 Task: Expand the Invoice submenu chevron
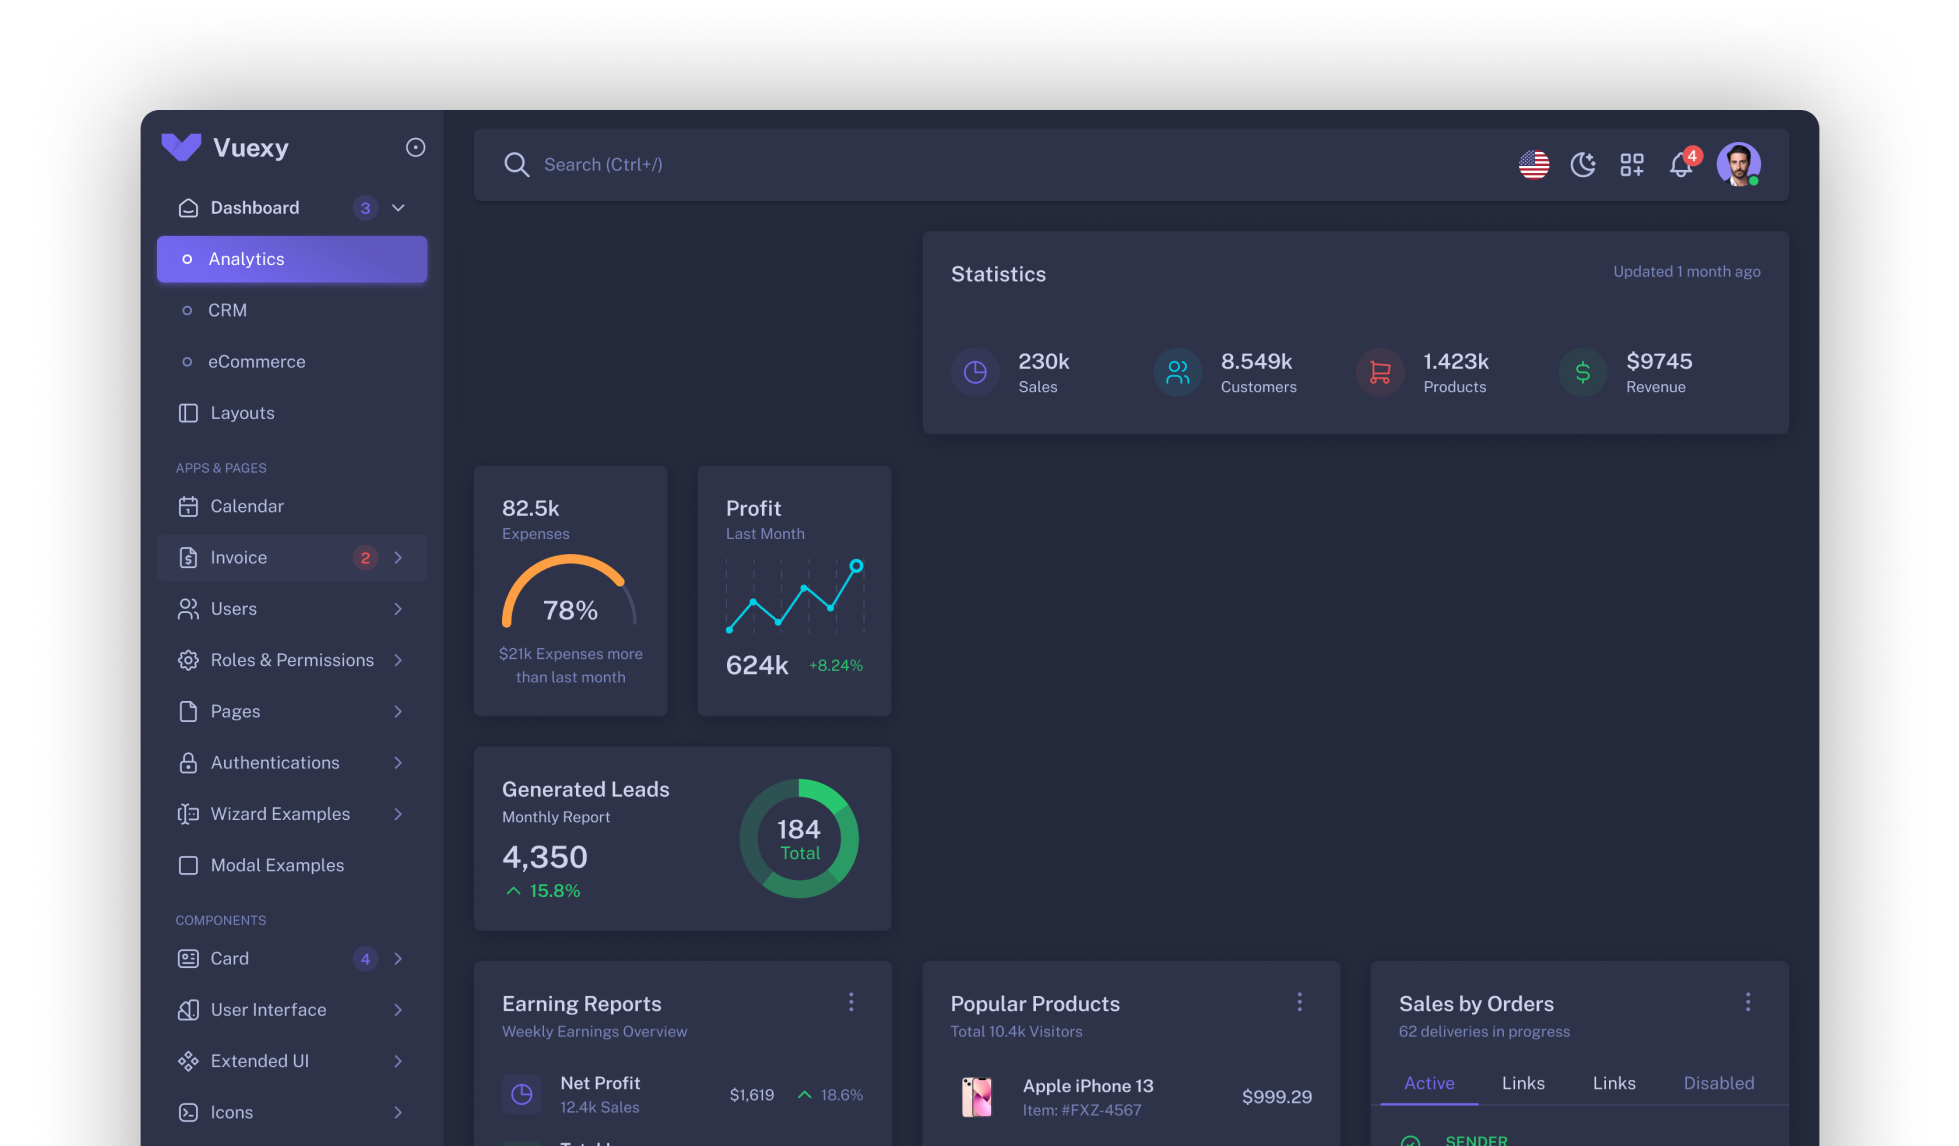398,557
